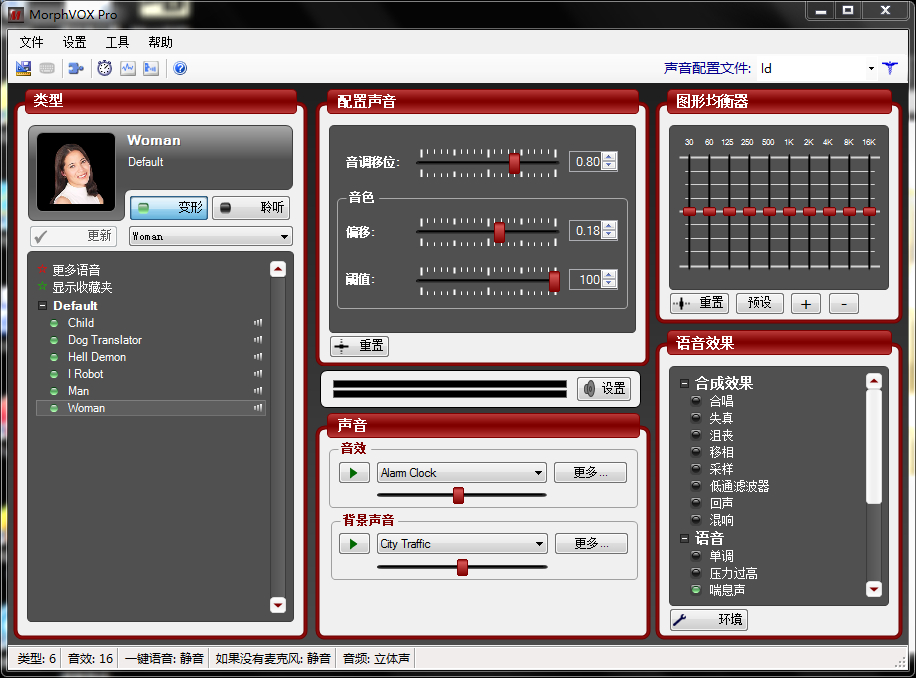Screen dimensions: 916x678
Task: Click the 音调移位 pitch shift slider handle
Action: pyautogui.click(x=514, y=163)
